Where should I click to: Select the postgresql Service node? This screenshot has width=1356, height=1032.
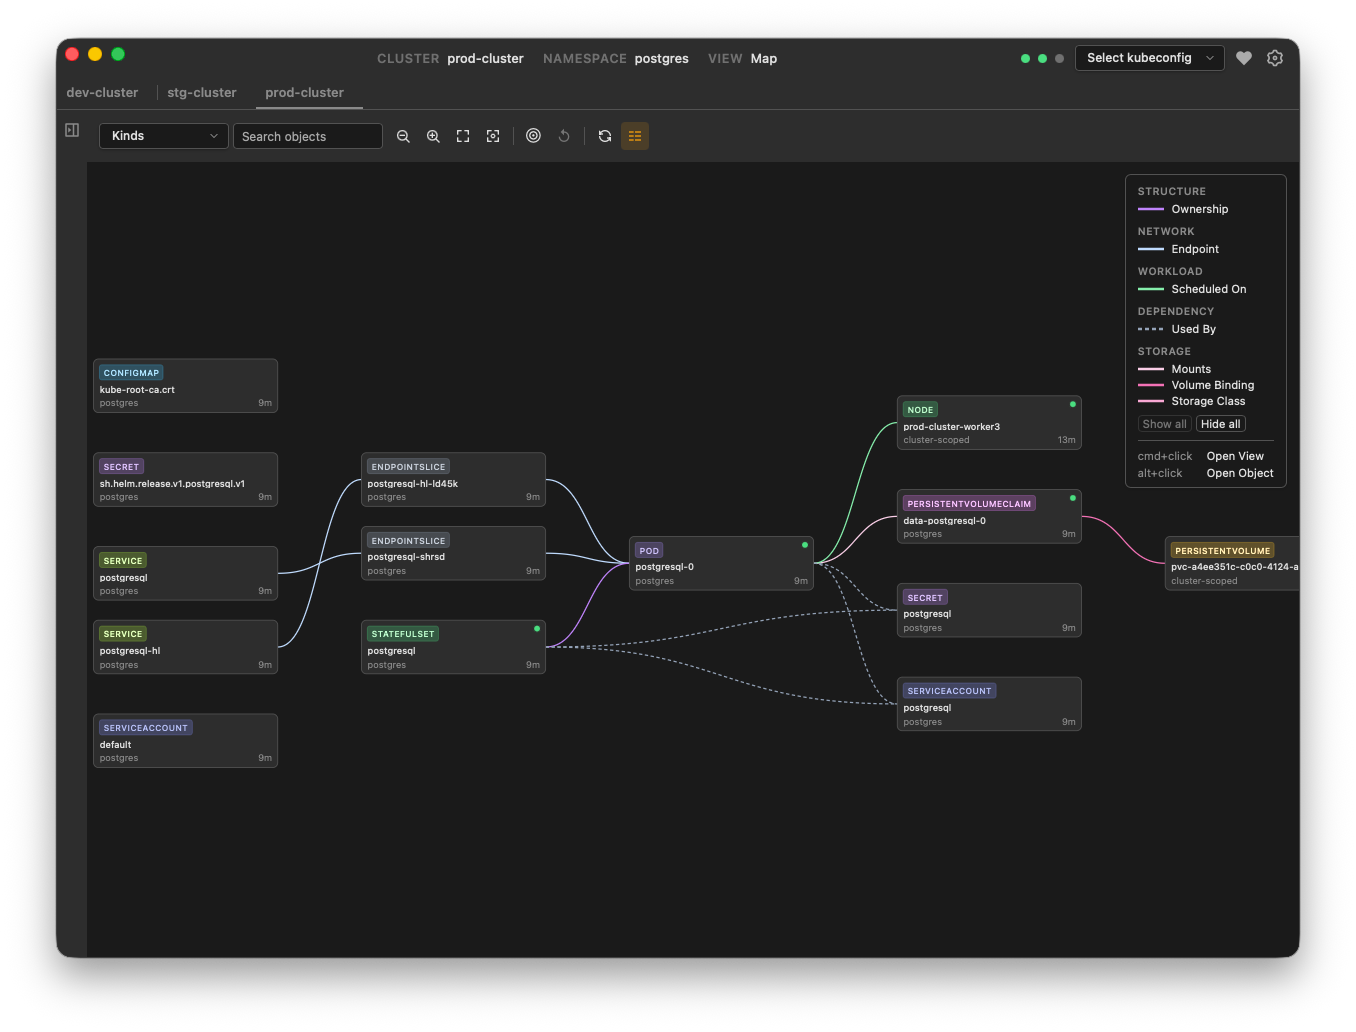(x=185, y=573)
